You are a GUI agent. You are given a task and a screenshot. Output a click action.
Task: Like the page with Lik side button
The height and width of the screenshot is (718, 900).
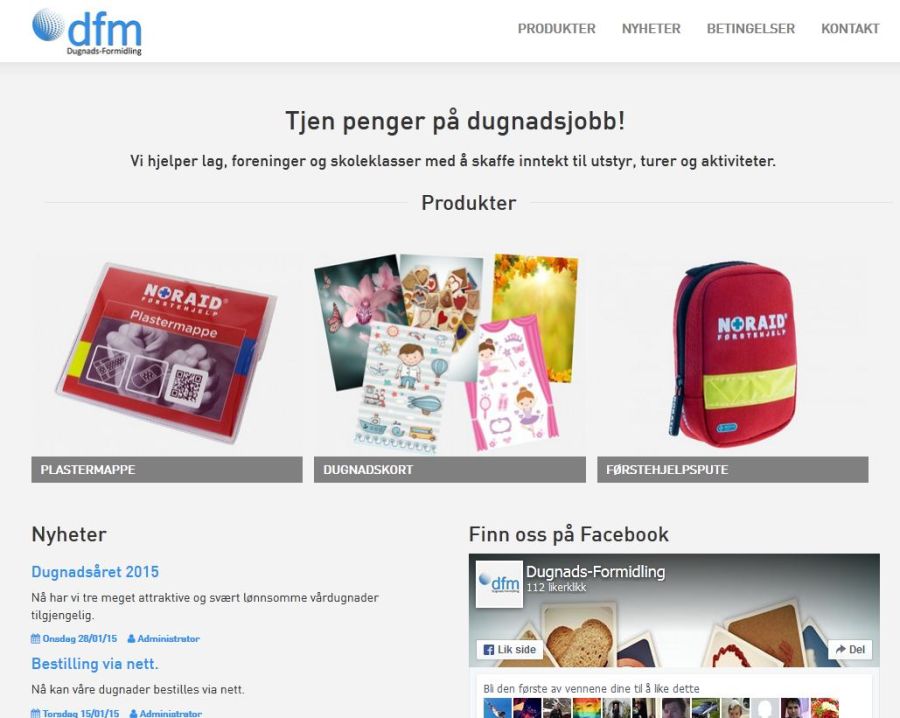[510, 649]
